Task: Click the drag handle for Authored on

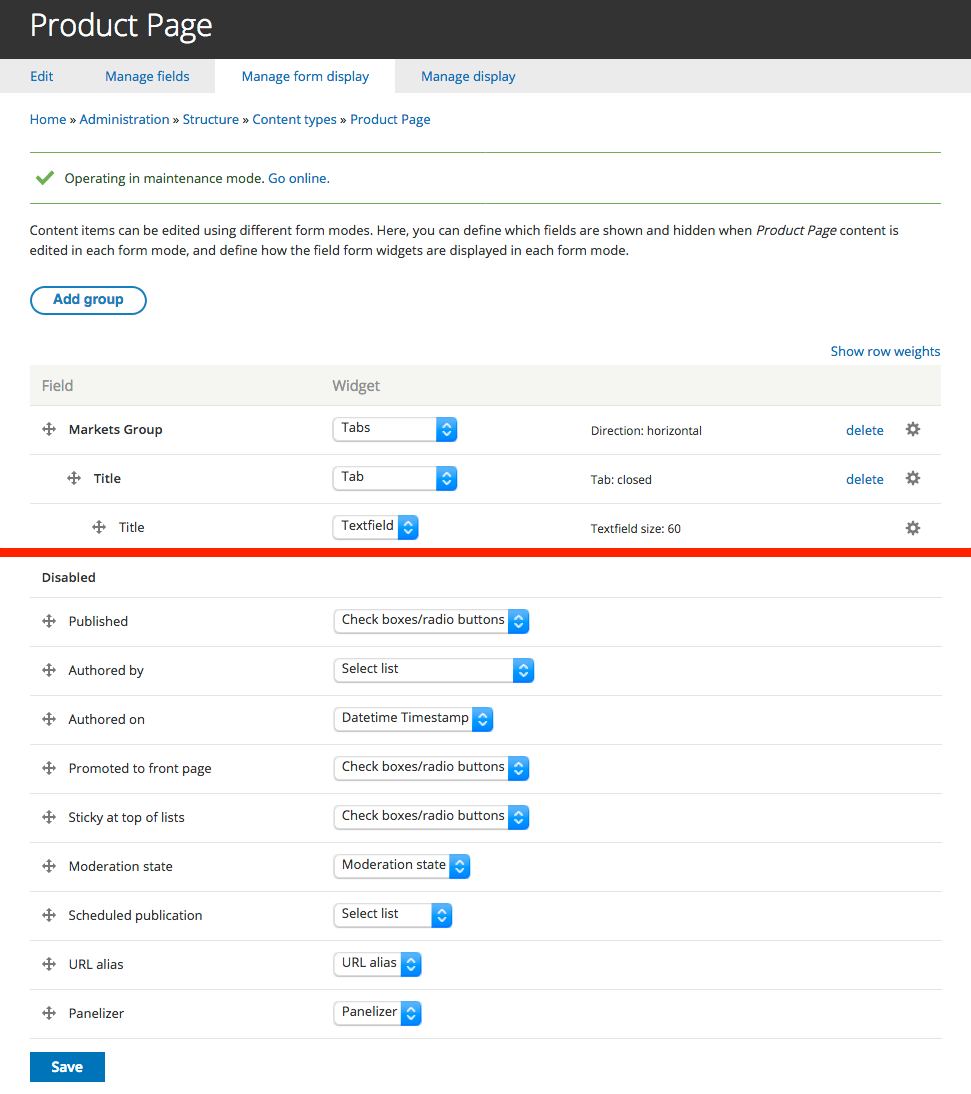Action: [49, 718]
